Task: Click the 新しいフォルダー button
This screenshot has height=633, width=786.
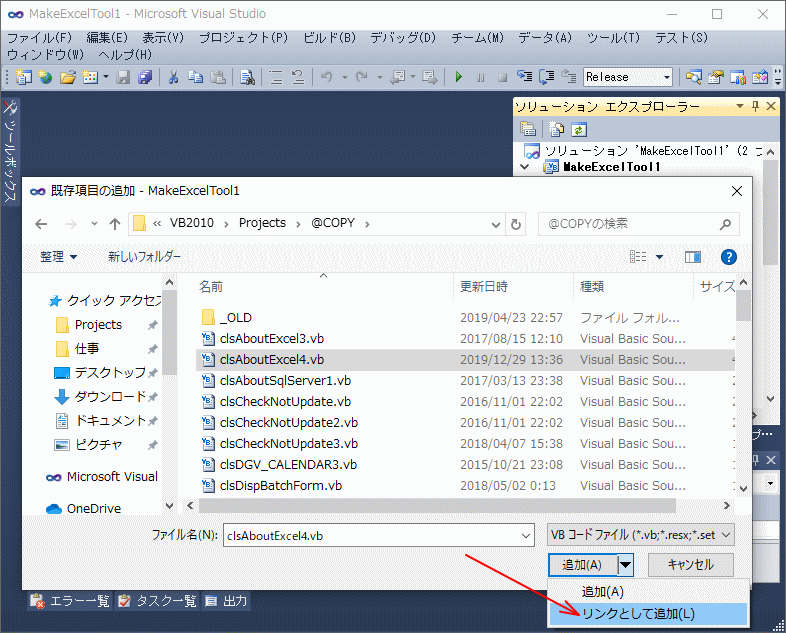Action: click(144, 257)
